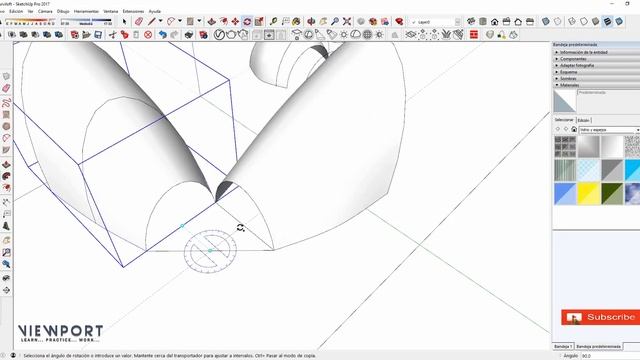Choose the Tape Measure tool in top toolbar

click(x=273, y=22)
